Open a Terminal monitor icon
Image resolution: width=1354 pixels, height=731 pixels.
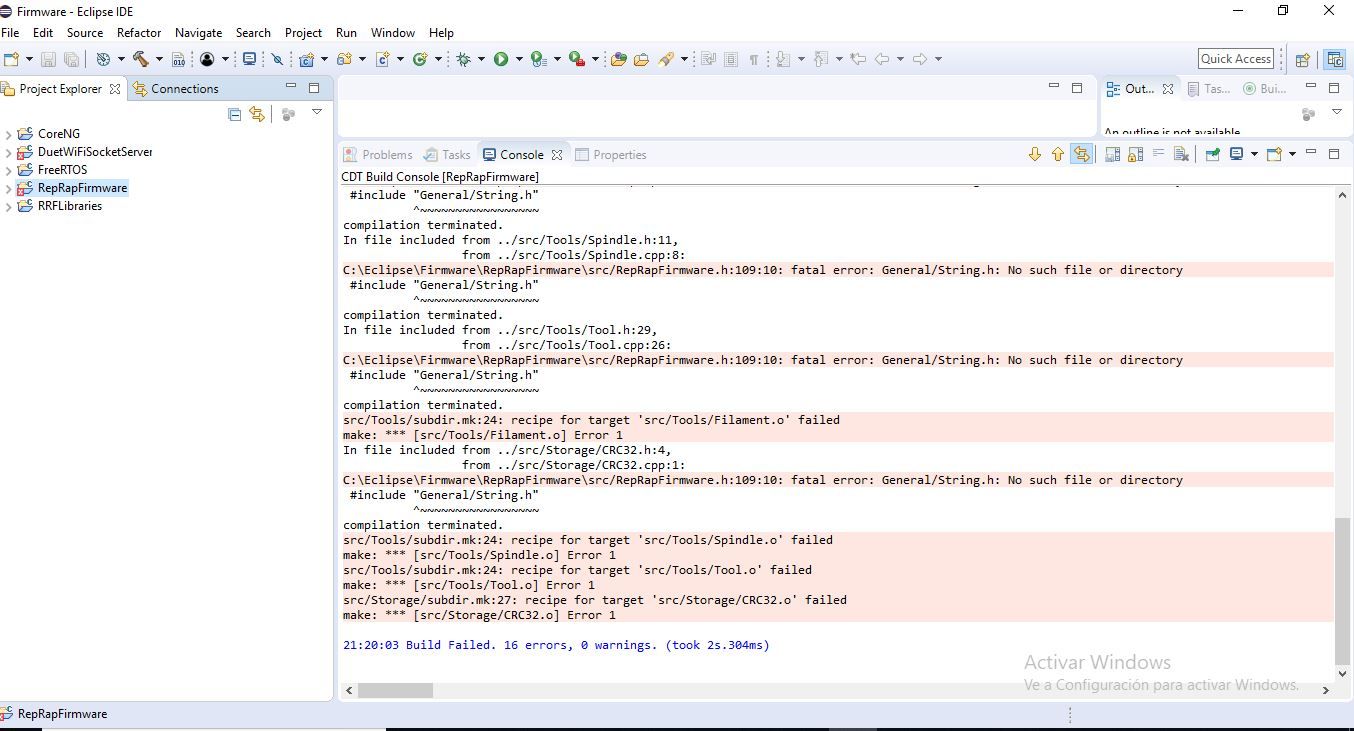[249, 59]
